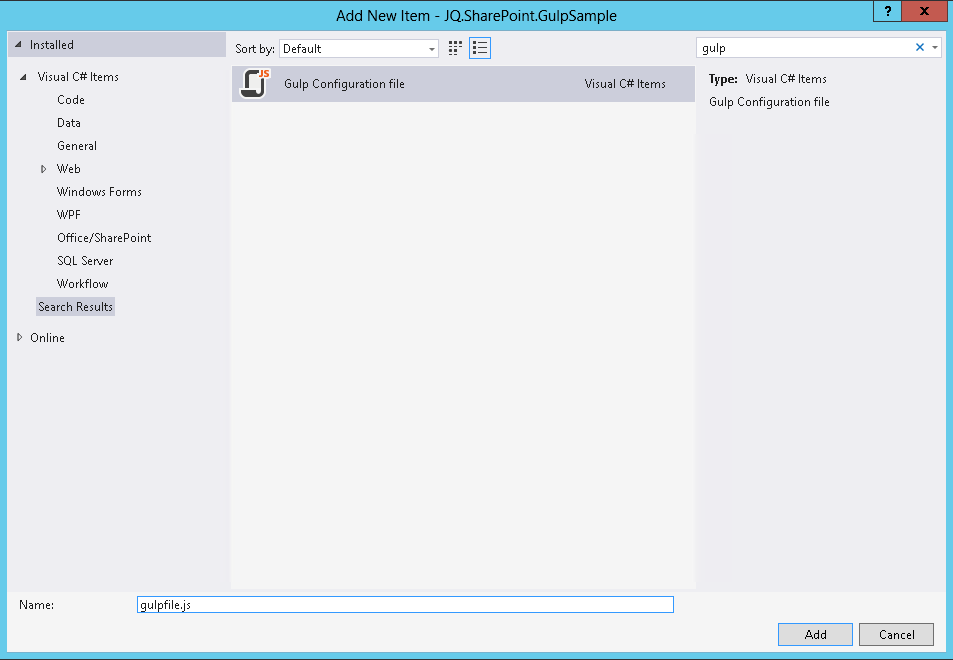Click the Name field containing gulpfile.js

pyautogui.click(x=405, y=605)
